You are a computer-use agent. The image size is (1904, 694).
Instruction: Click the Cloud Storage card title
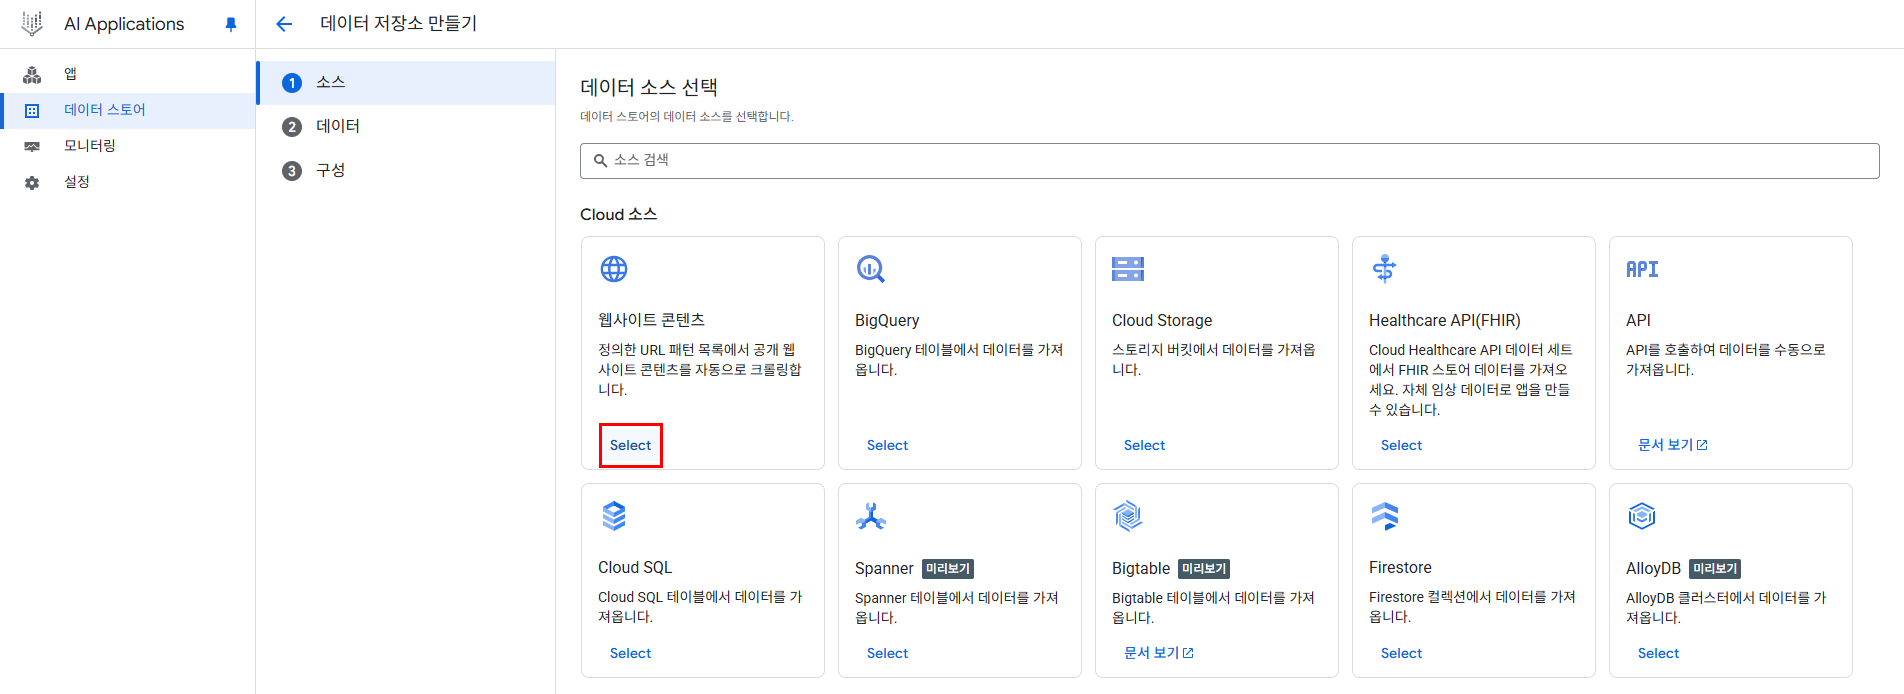[1162, 320]
